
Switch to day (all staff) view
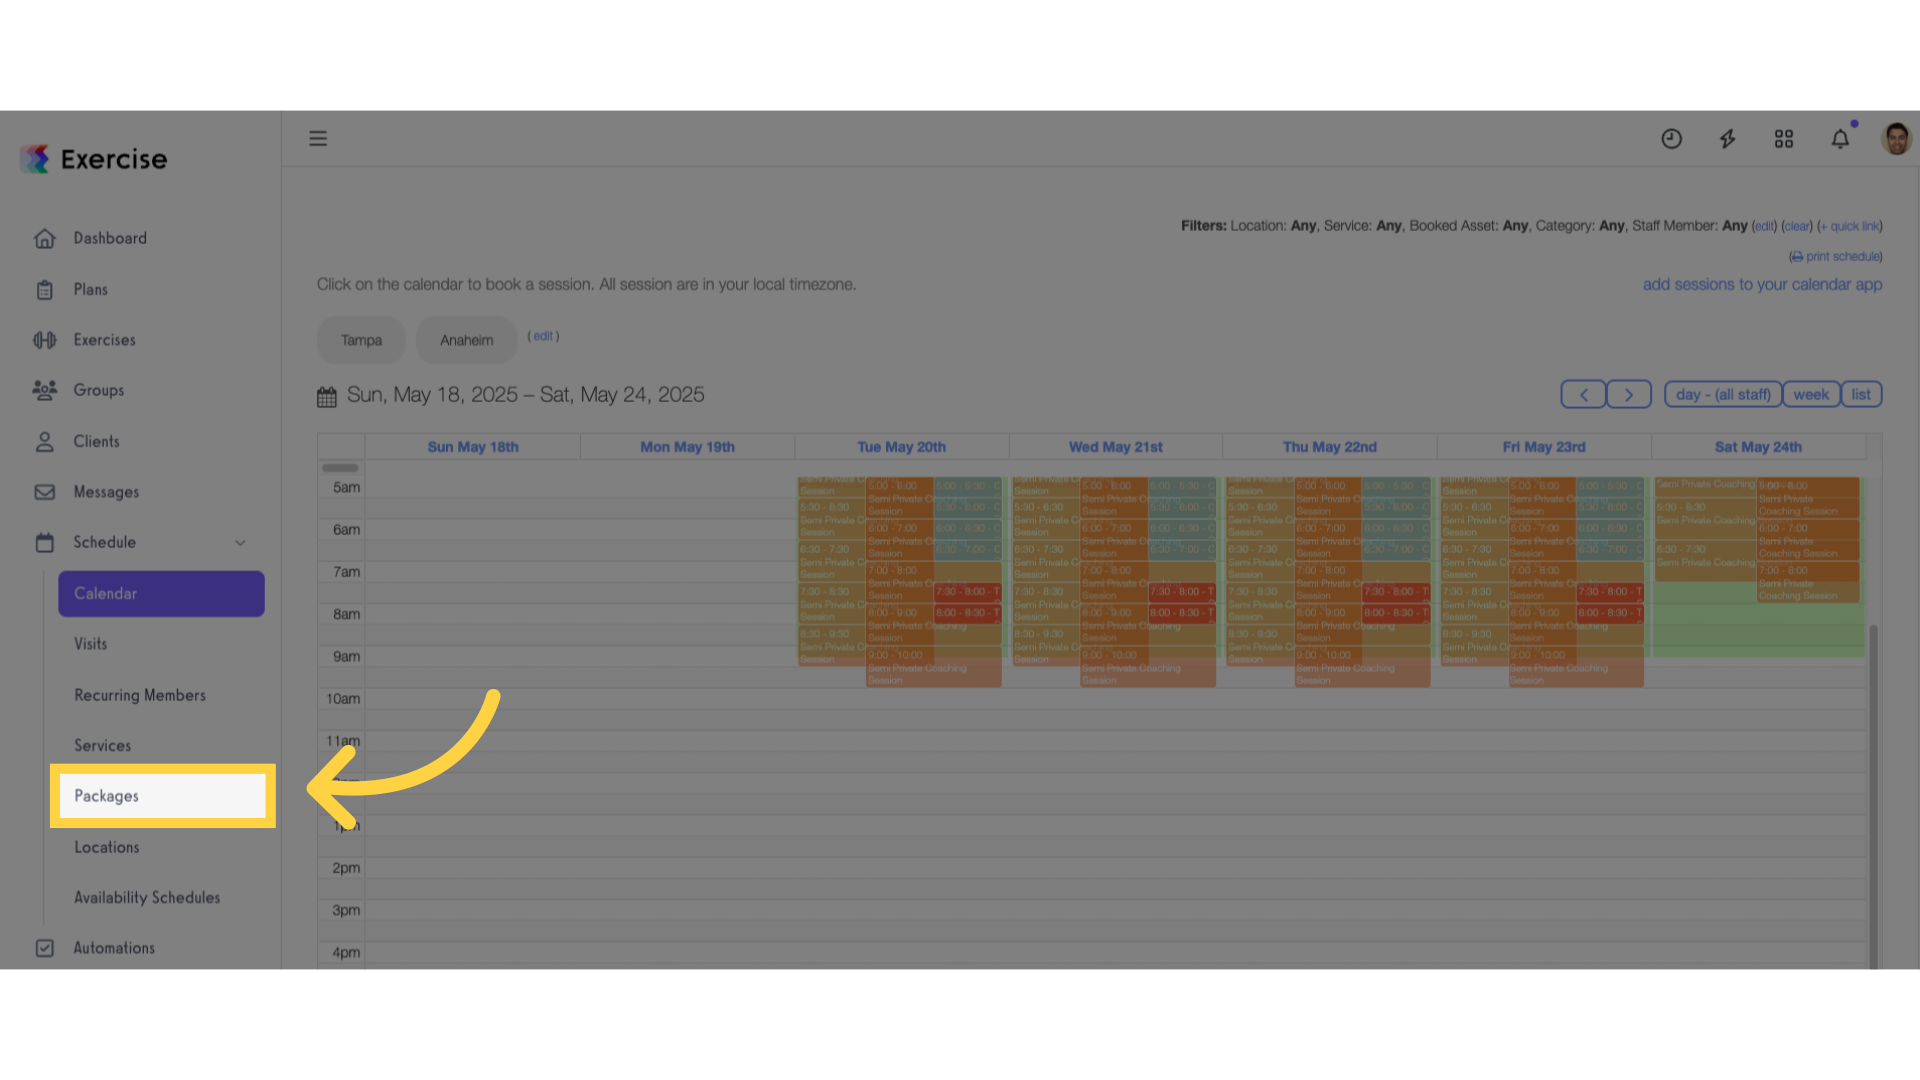coord(1723,394)
